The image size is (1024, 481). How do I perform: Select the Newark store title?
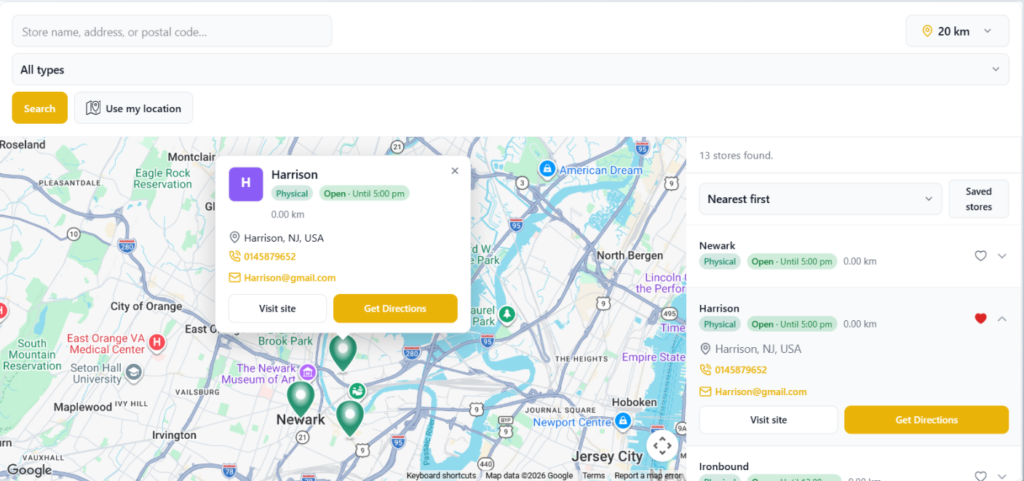(717, 245)
